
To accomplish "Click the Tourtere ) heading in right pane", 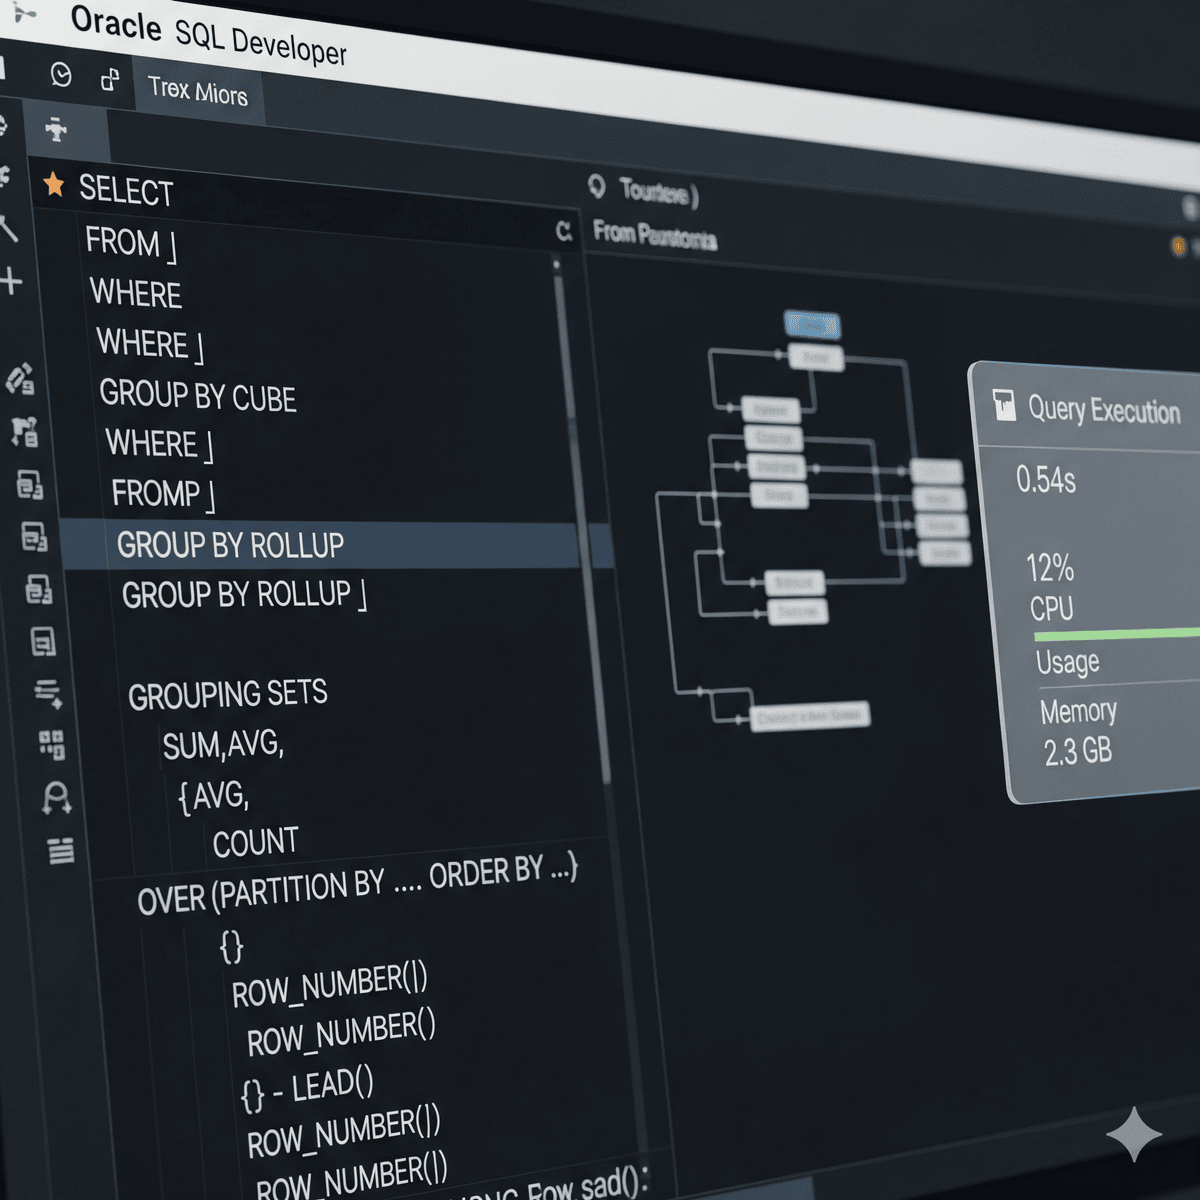I will coord(658,191).
